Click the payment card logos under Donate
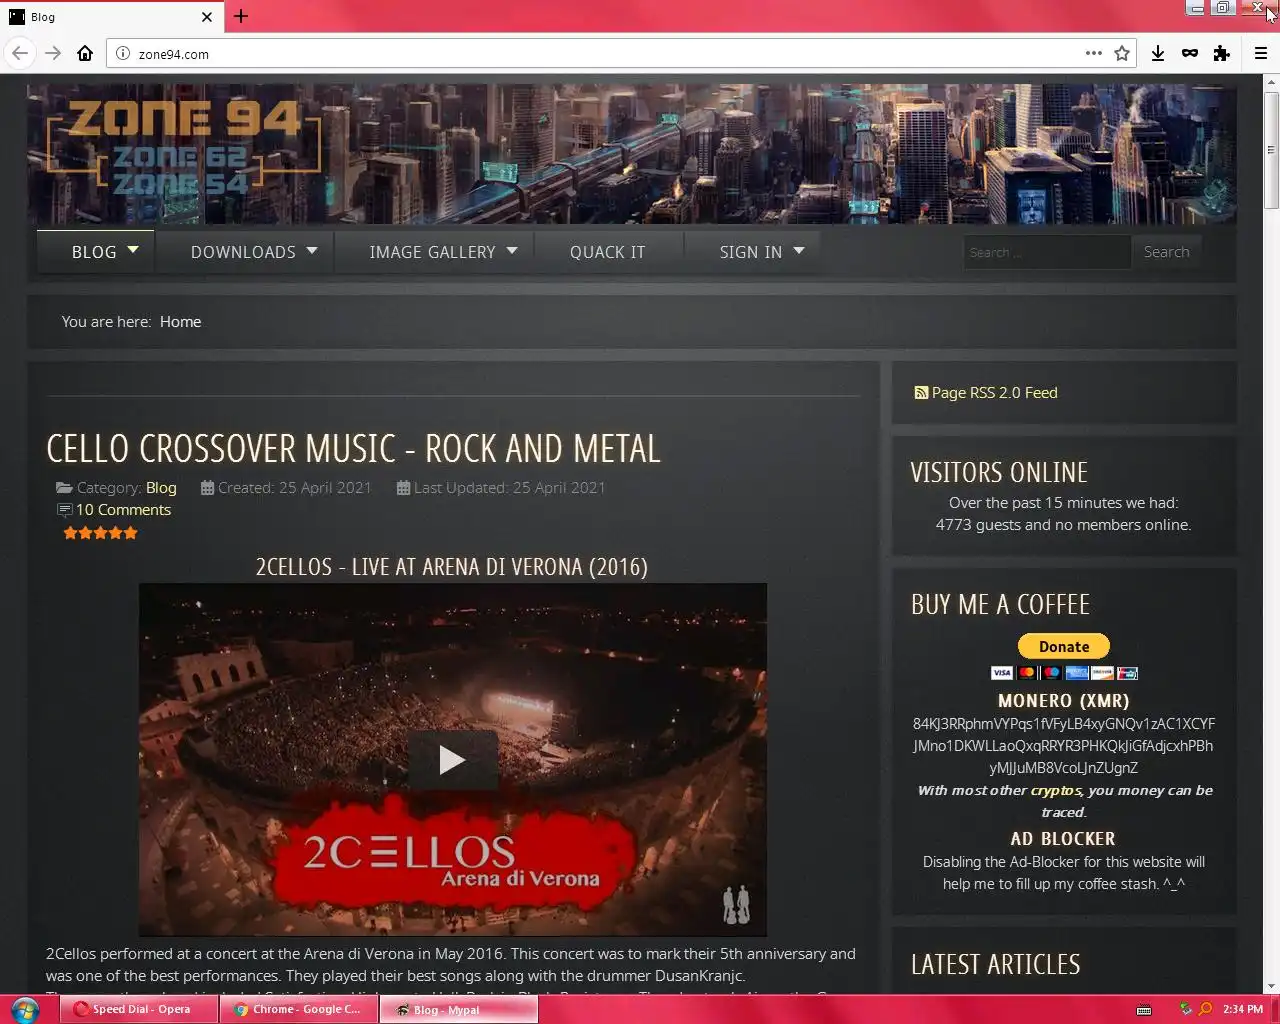 (x=1064, y=673)
